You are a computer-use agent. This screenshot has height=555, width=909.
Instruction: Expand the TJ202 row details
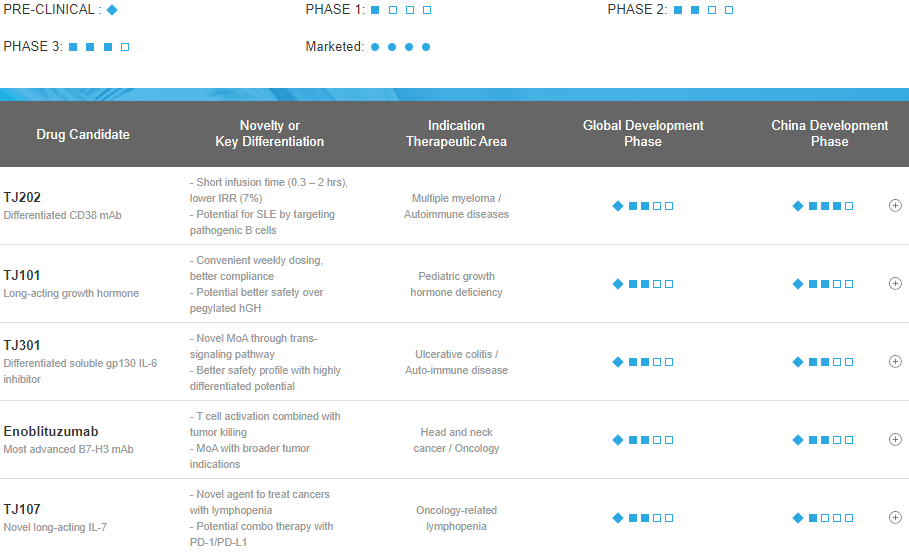pyautogui.click(x=895, y=205)
